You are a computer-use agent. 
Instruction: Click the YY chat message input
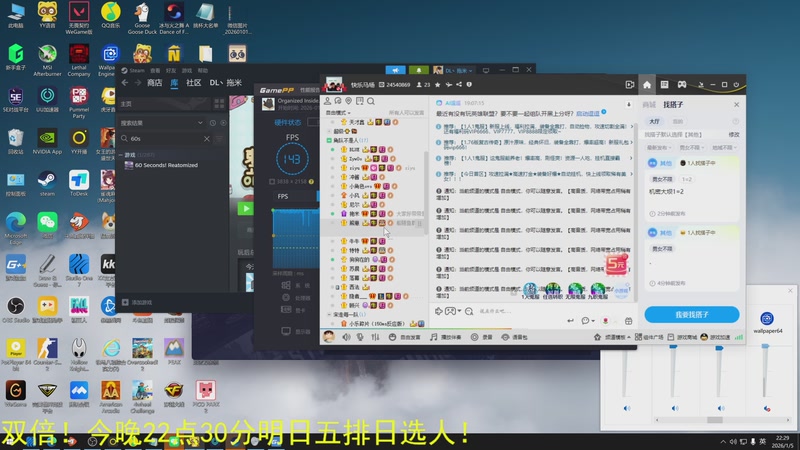pos(520,311)
